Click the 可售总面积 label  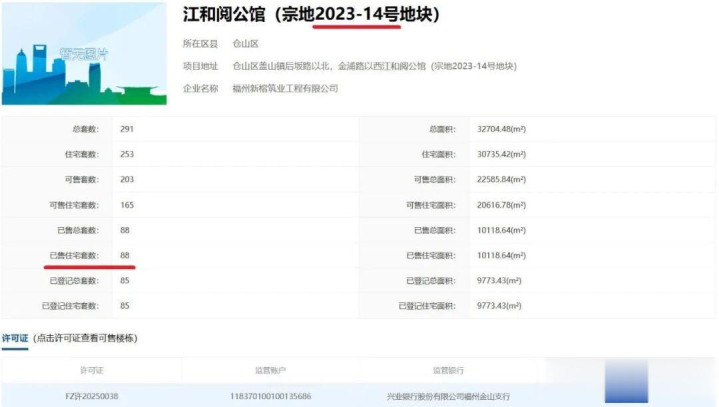(435, 180)
